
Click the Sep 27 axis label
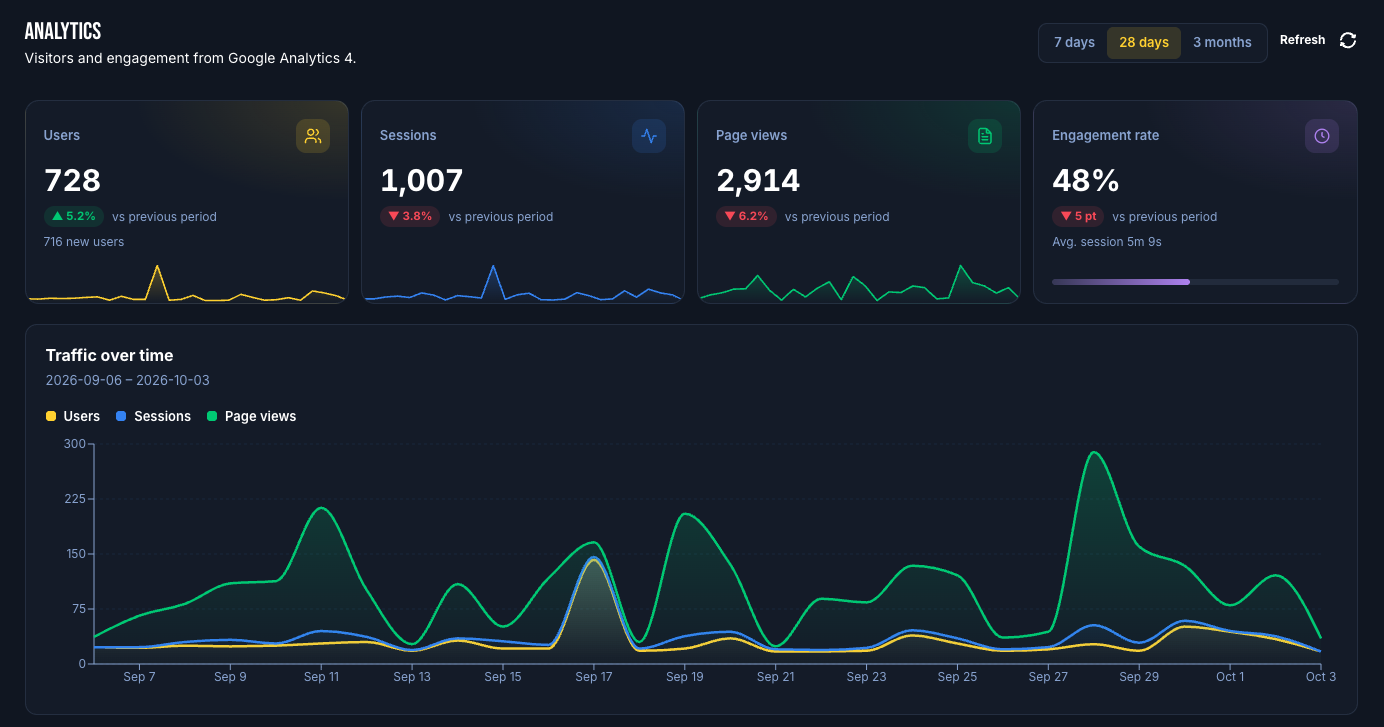(x=1048, y=677)
